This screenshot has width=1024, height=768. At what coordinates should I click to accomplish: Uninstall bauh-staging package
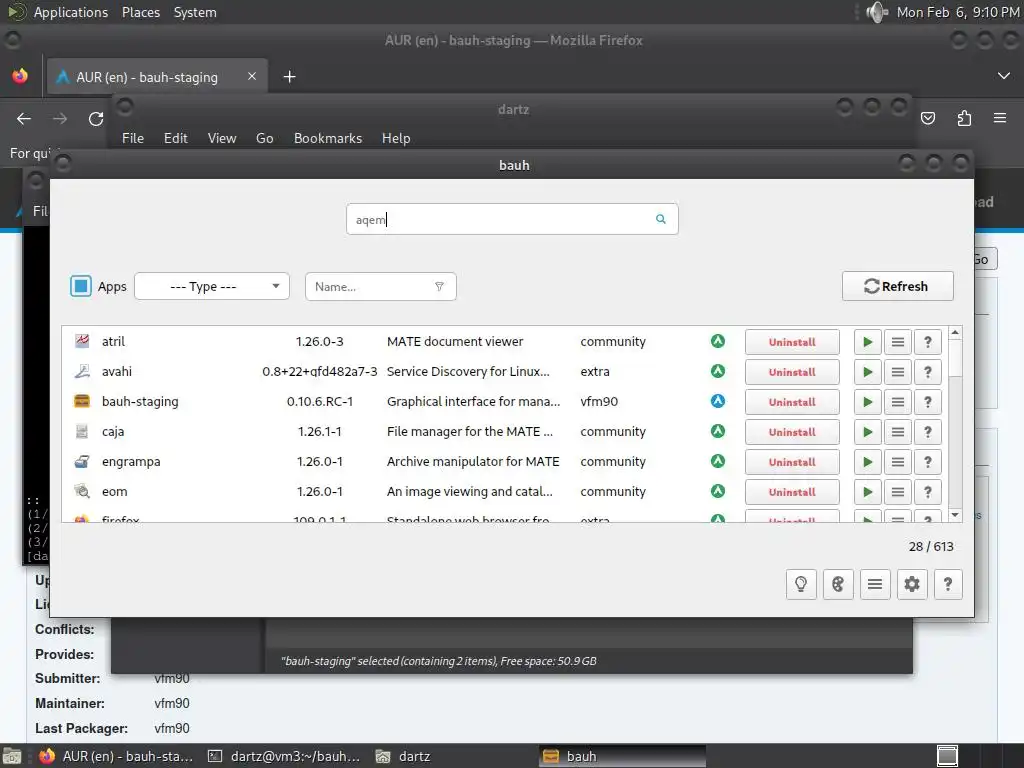(792, 402)
